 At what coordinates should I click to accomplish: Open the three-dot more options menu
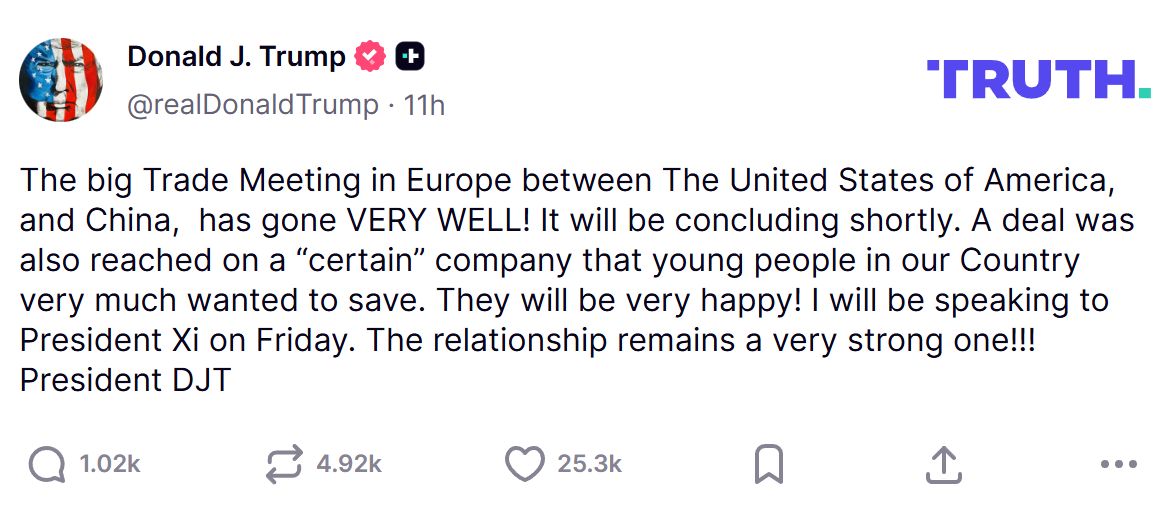(1118, 464)
